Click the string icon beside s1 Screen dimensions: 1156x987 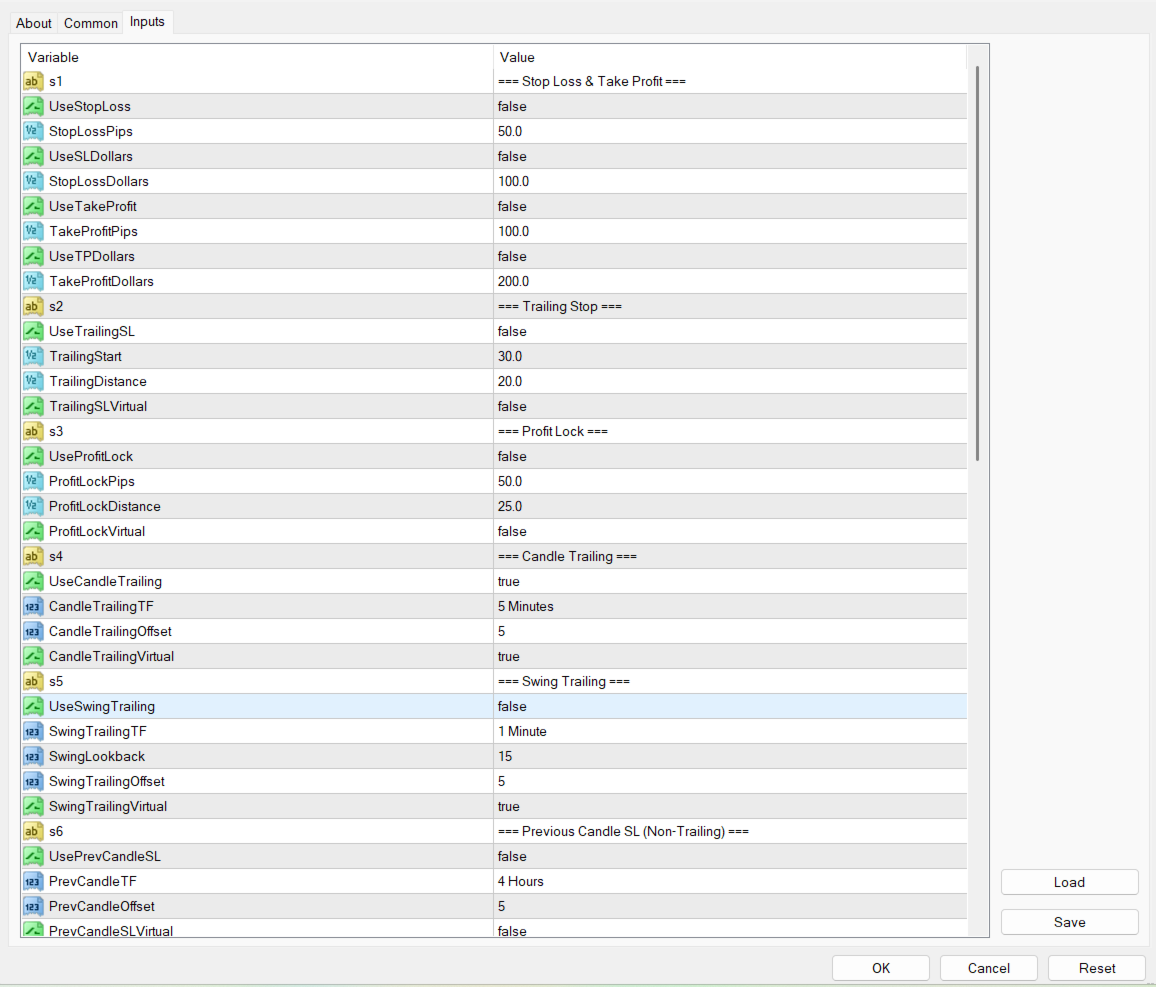[x=33, y=81]
